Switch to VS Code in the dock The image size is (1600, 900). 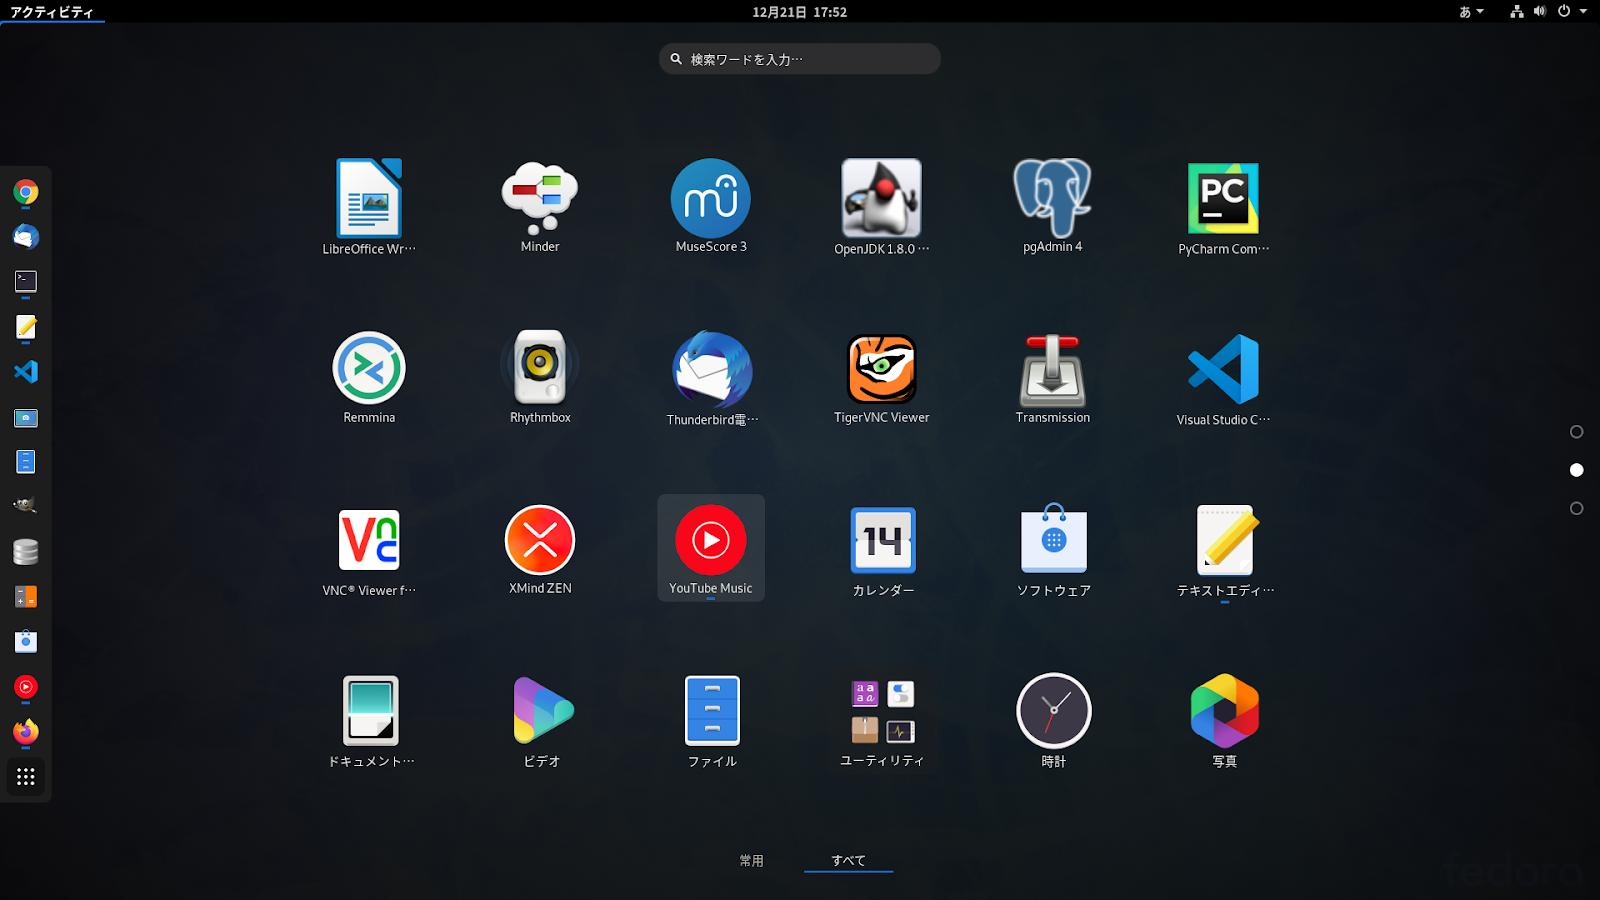26,372
